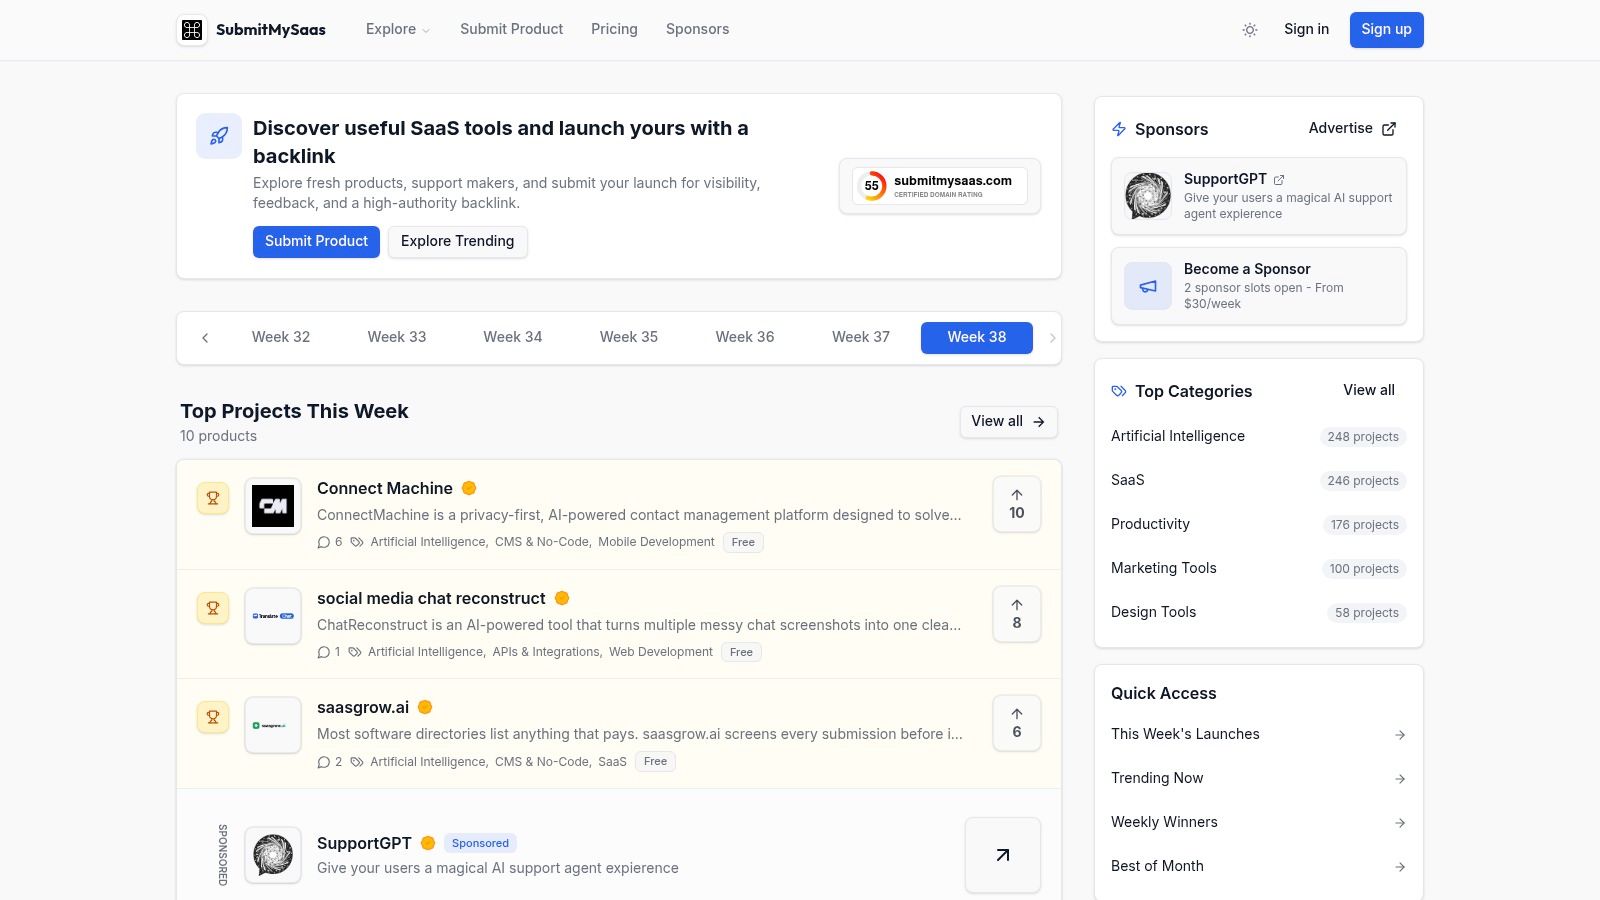1600x900 pixels.
Task: Open the saasgrow.ai logo thumbnail
Action: [x=273, y=725]
